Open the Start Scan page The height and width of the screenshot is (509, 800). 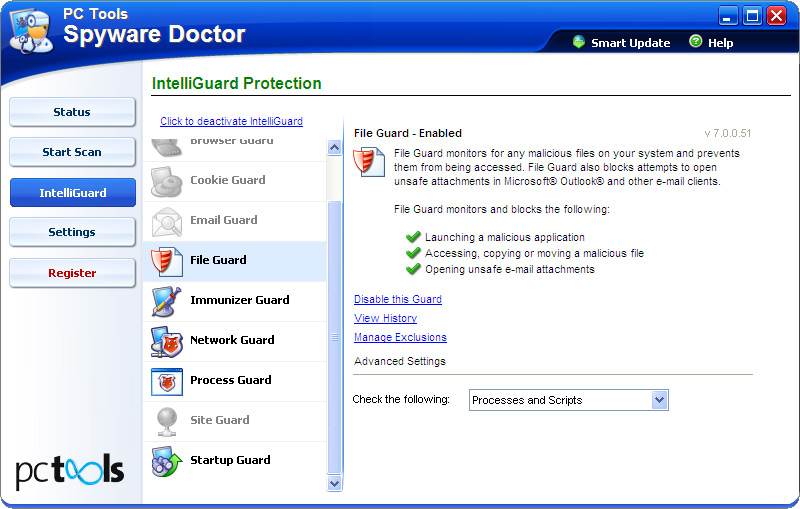tap(72, 152)
